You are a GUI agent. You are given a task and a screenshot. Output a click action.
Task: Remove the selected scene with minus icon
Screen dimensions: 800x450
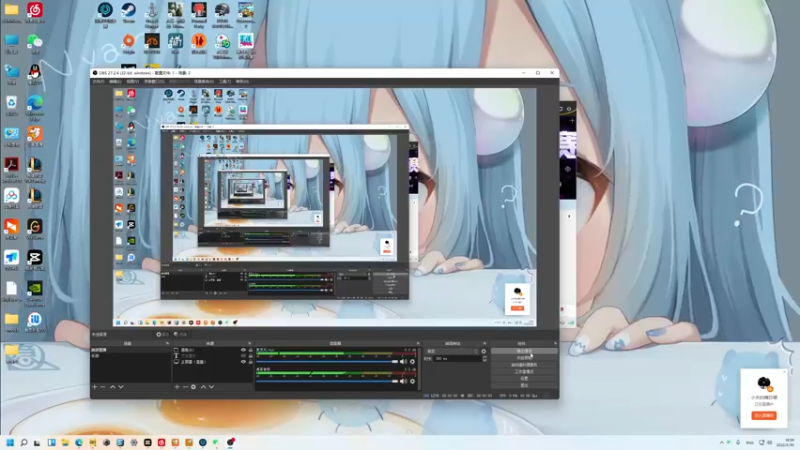[x=103, y=387]
